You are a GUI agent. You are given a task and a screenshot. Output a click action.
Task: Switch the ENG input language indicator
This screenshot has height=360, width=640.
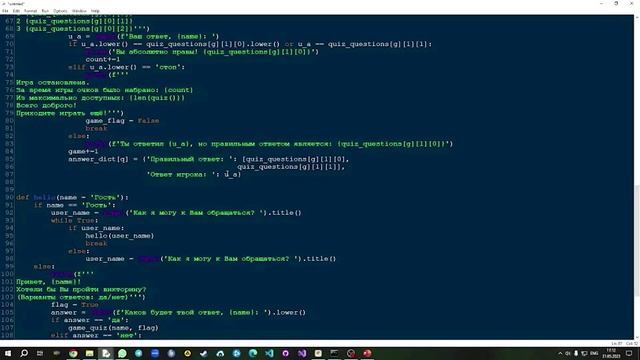pos(594,353)
